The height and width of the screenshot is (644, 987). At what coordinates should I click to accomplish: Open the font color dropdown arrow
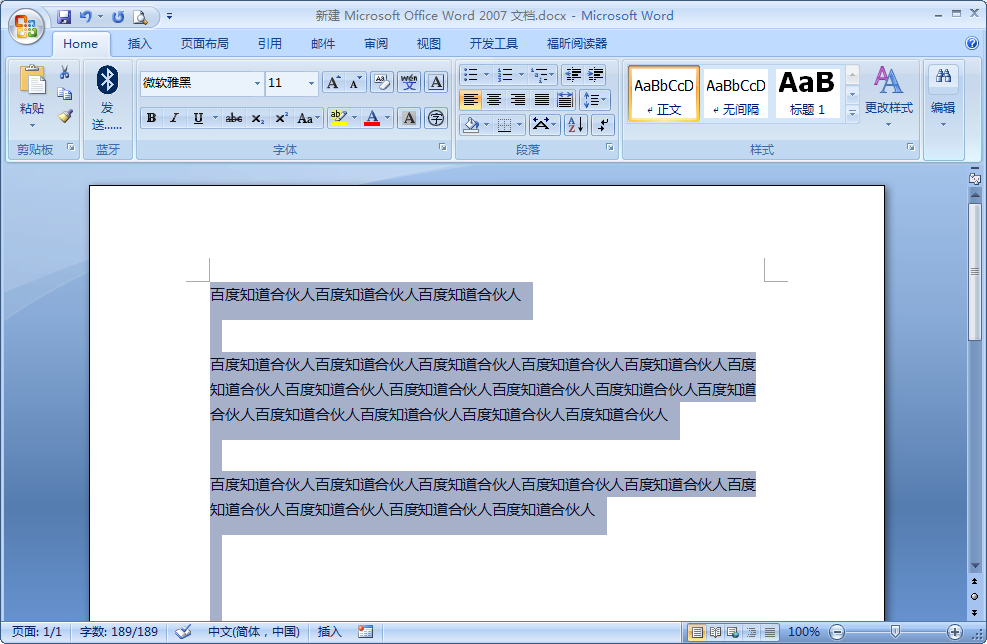[387, 118]
